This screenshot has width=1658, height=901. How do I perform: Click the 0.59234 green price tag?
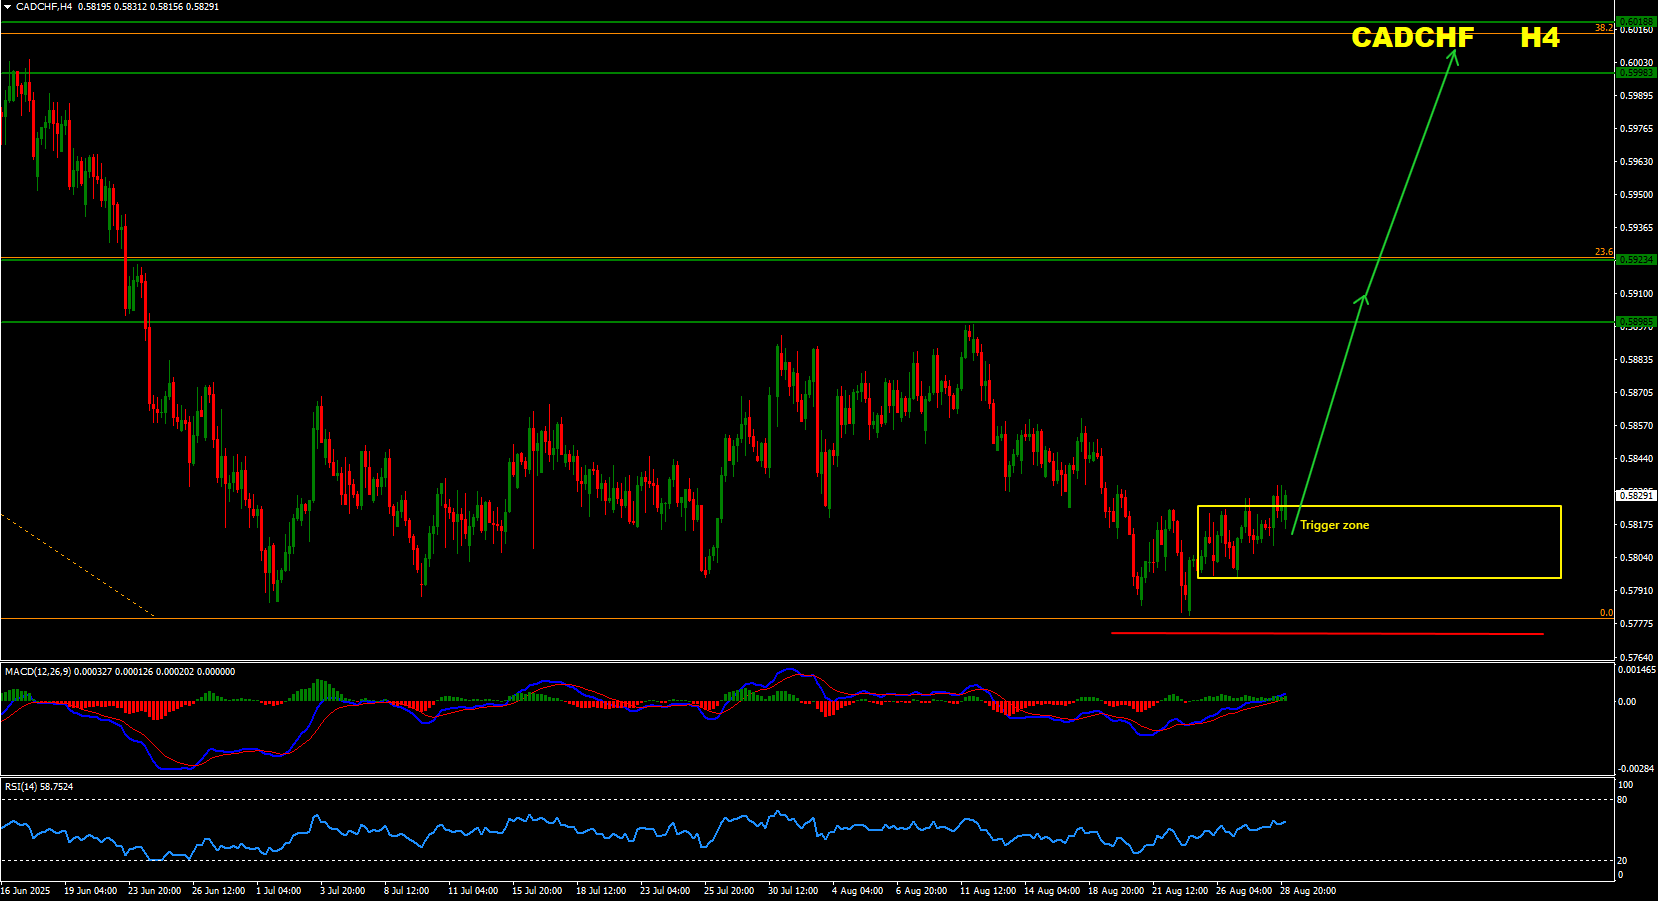click(x=1636, y=260)
